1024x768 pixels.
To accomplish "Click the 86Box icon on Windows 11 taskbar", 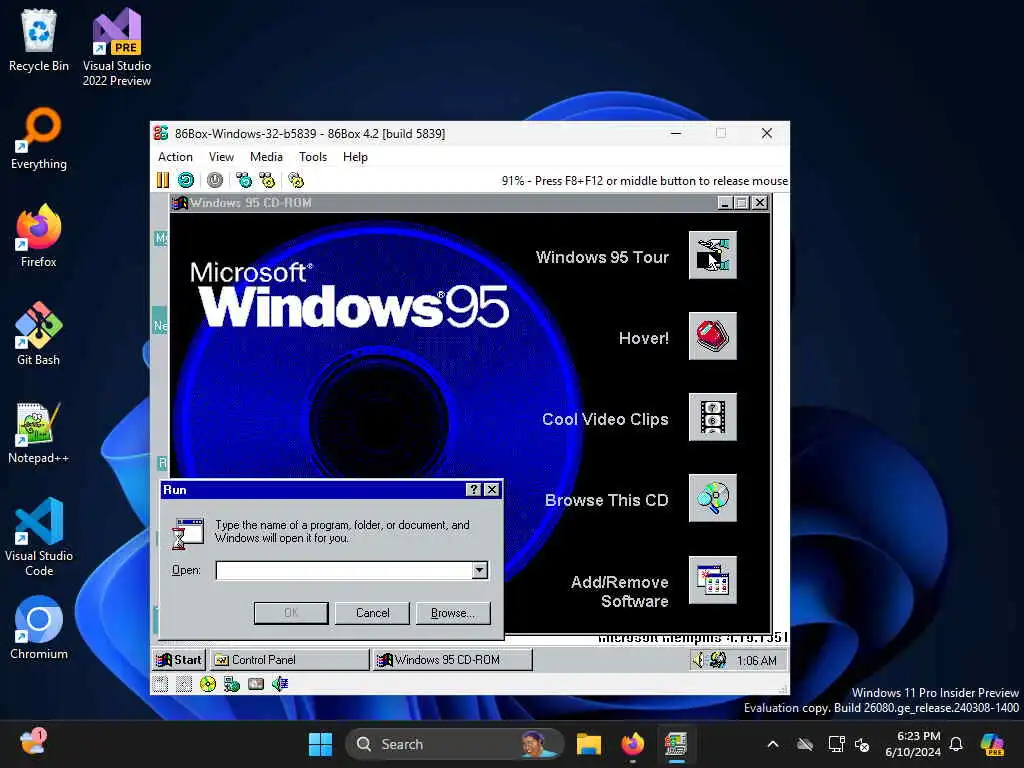I will pos(676,744).
